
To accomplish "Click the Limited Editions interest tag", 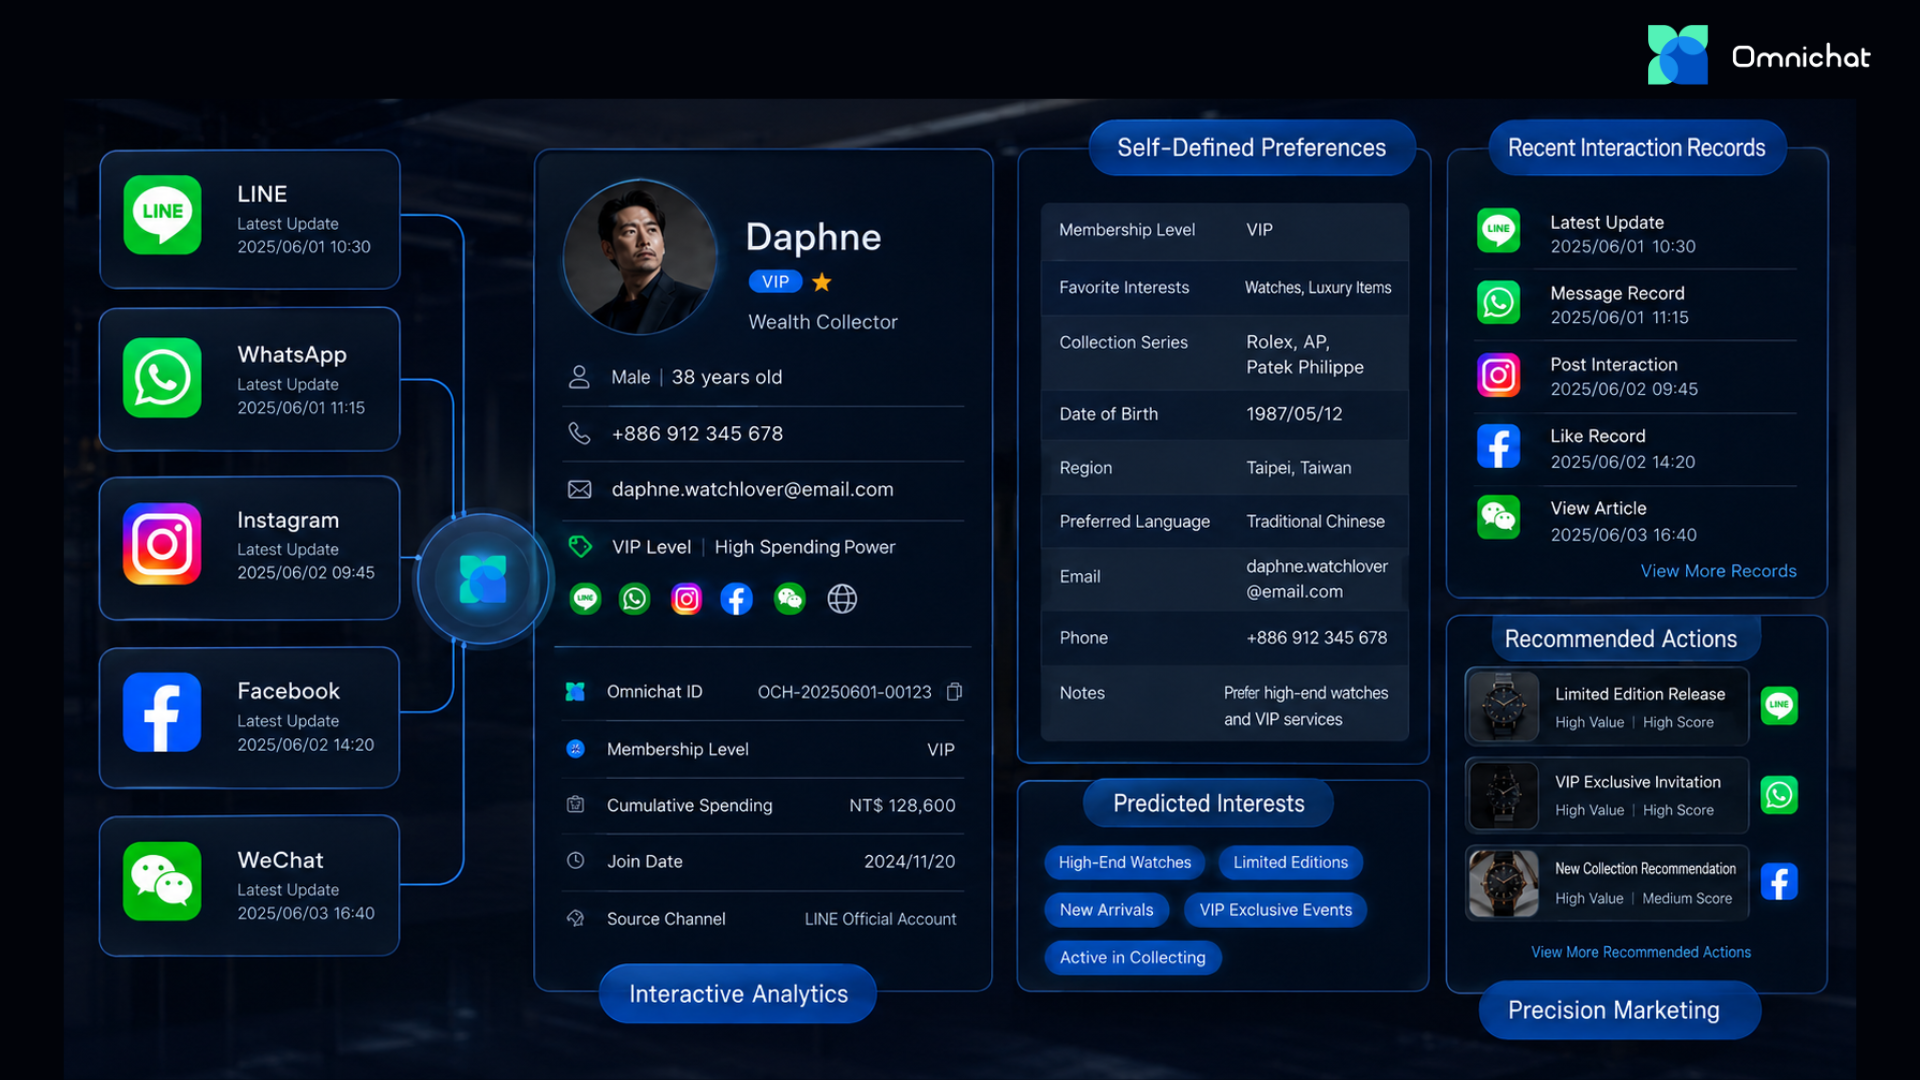I will tap(1290, 862).
